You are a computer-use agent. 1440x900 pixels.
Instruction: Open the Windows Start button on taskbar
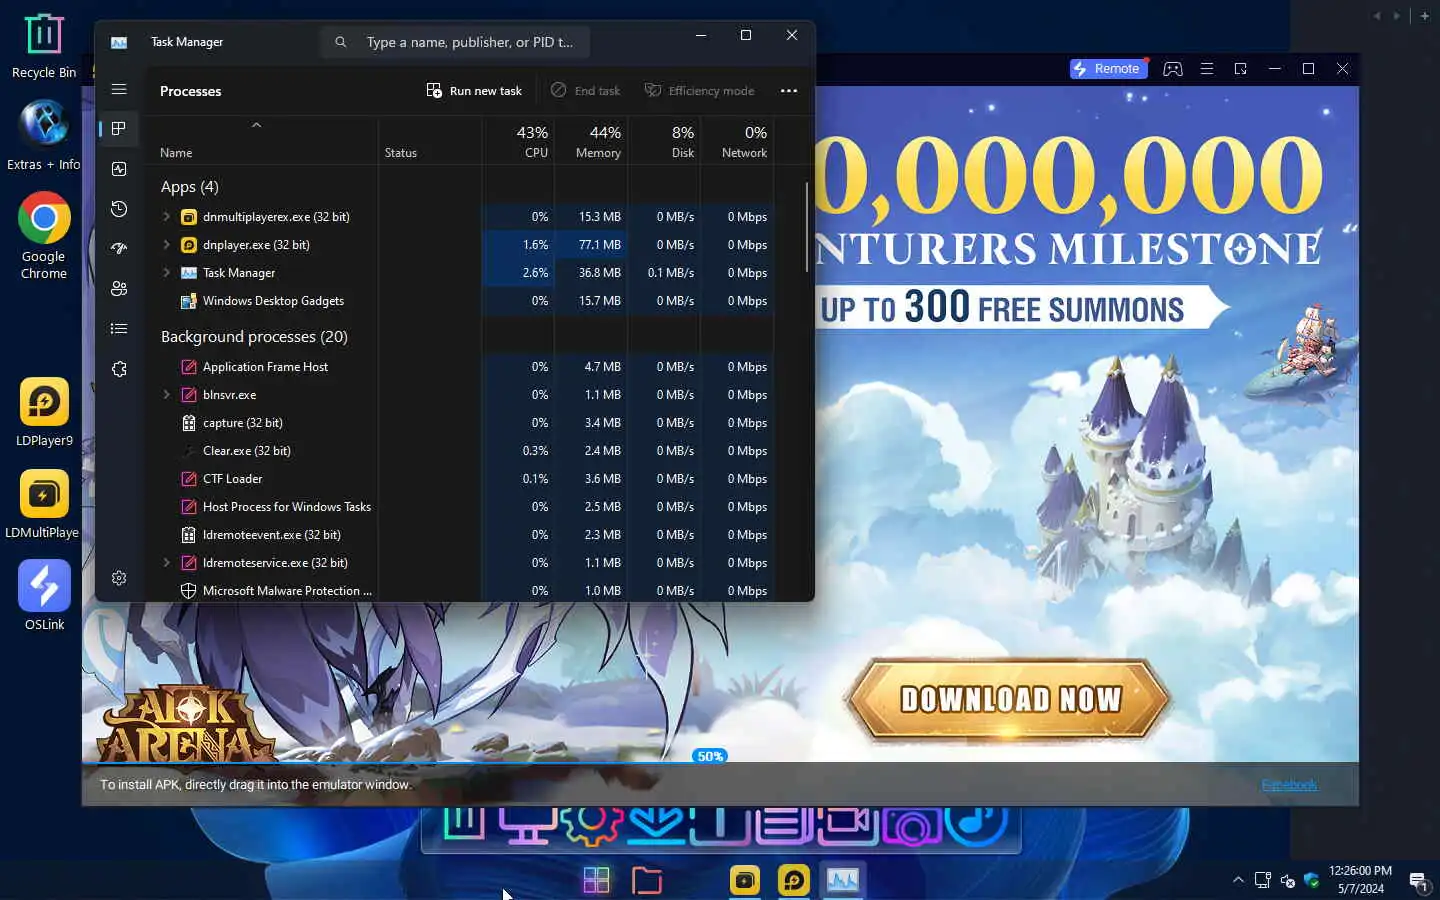tap(597, 880)
